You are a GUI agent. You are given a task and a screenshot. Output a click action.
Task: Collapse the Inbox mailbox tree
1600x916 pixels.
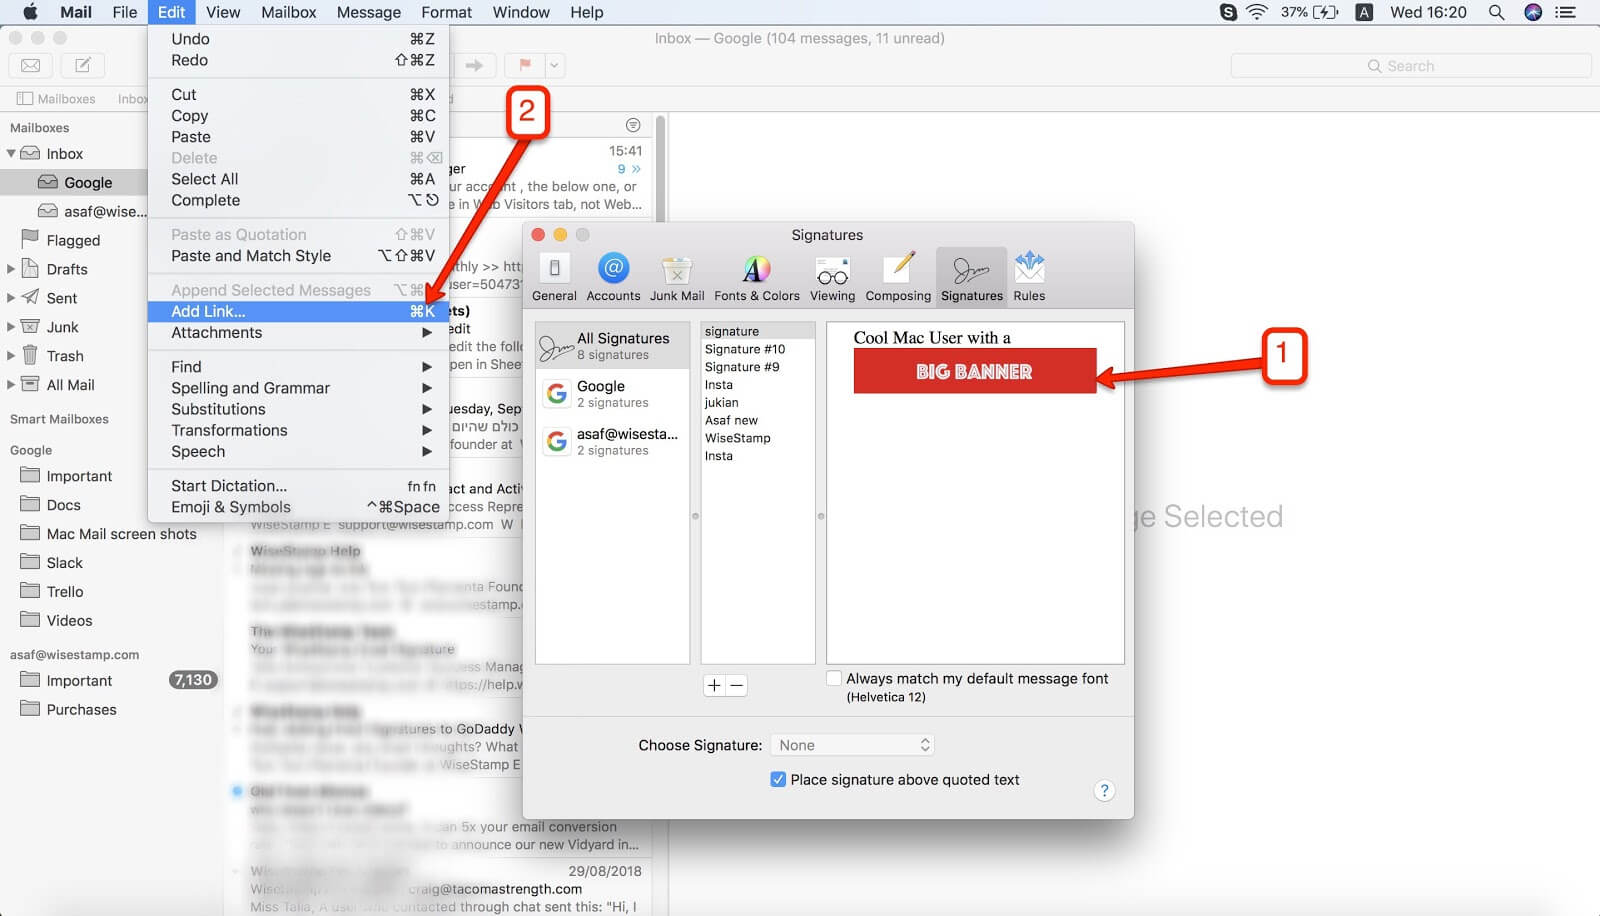coord(13,153)
